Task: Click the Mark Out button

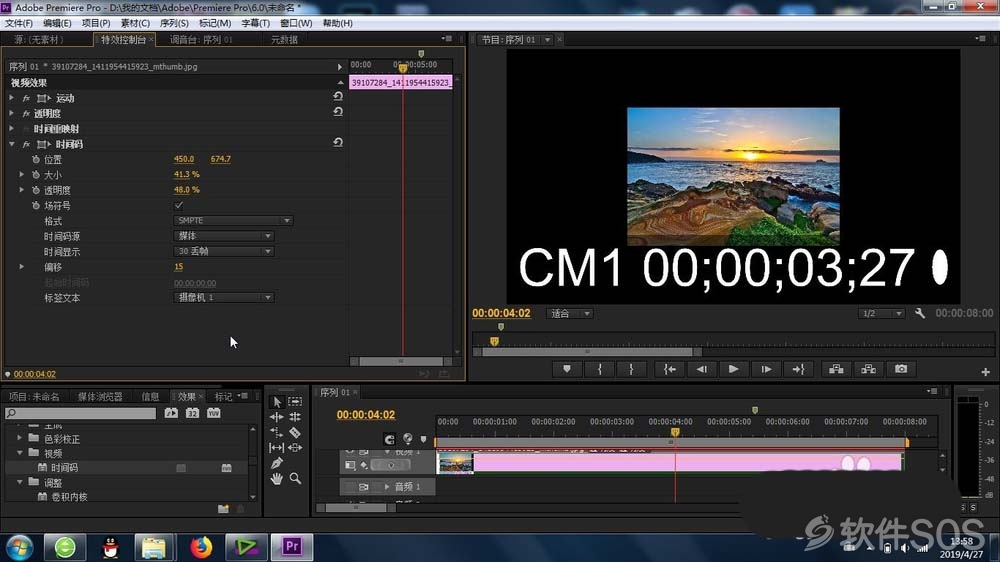Action: pos(631,369)
